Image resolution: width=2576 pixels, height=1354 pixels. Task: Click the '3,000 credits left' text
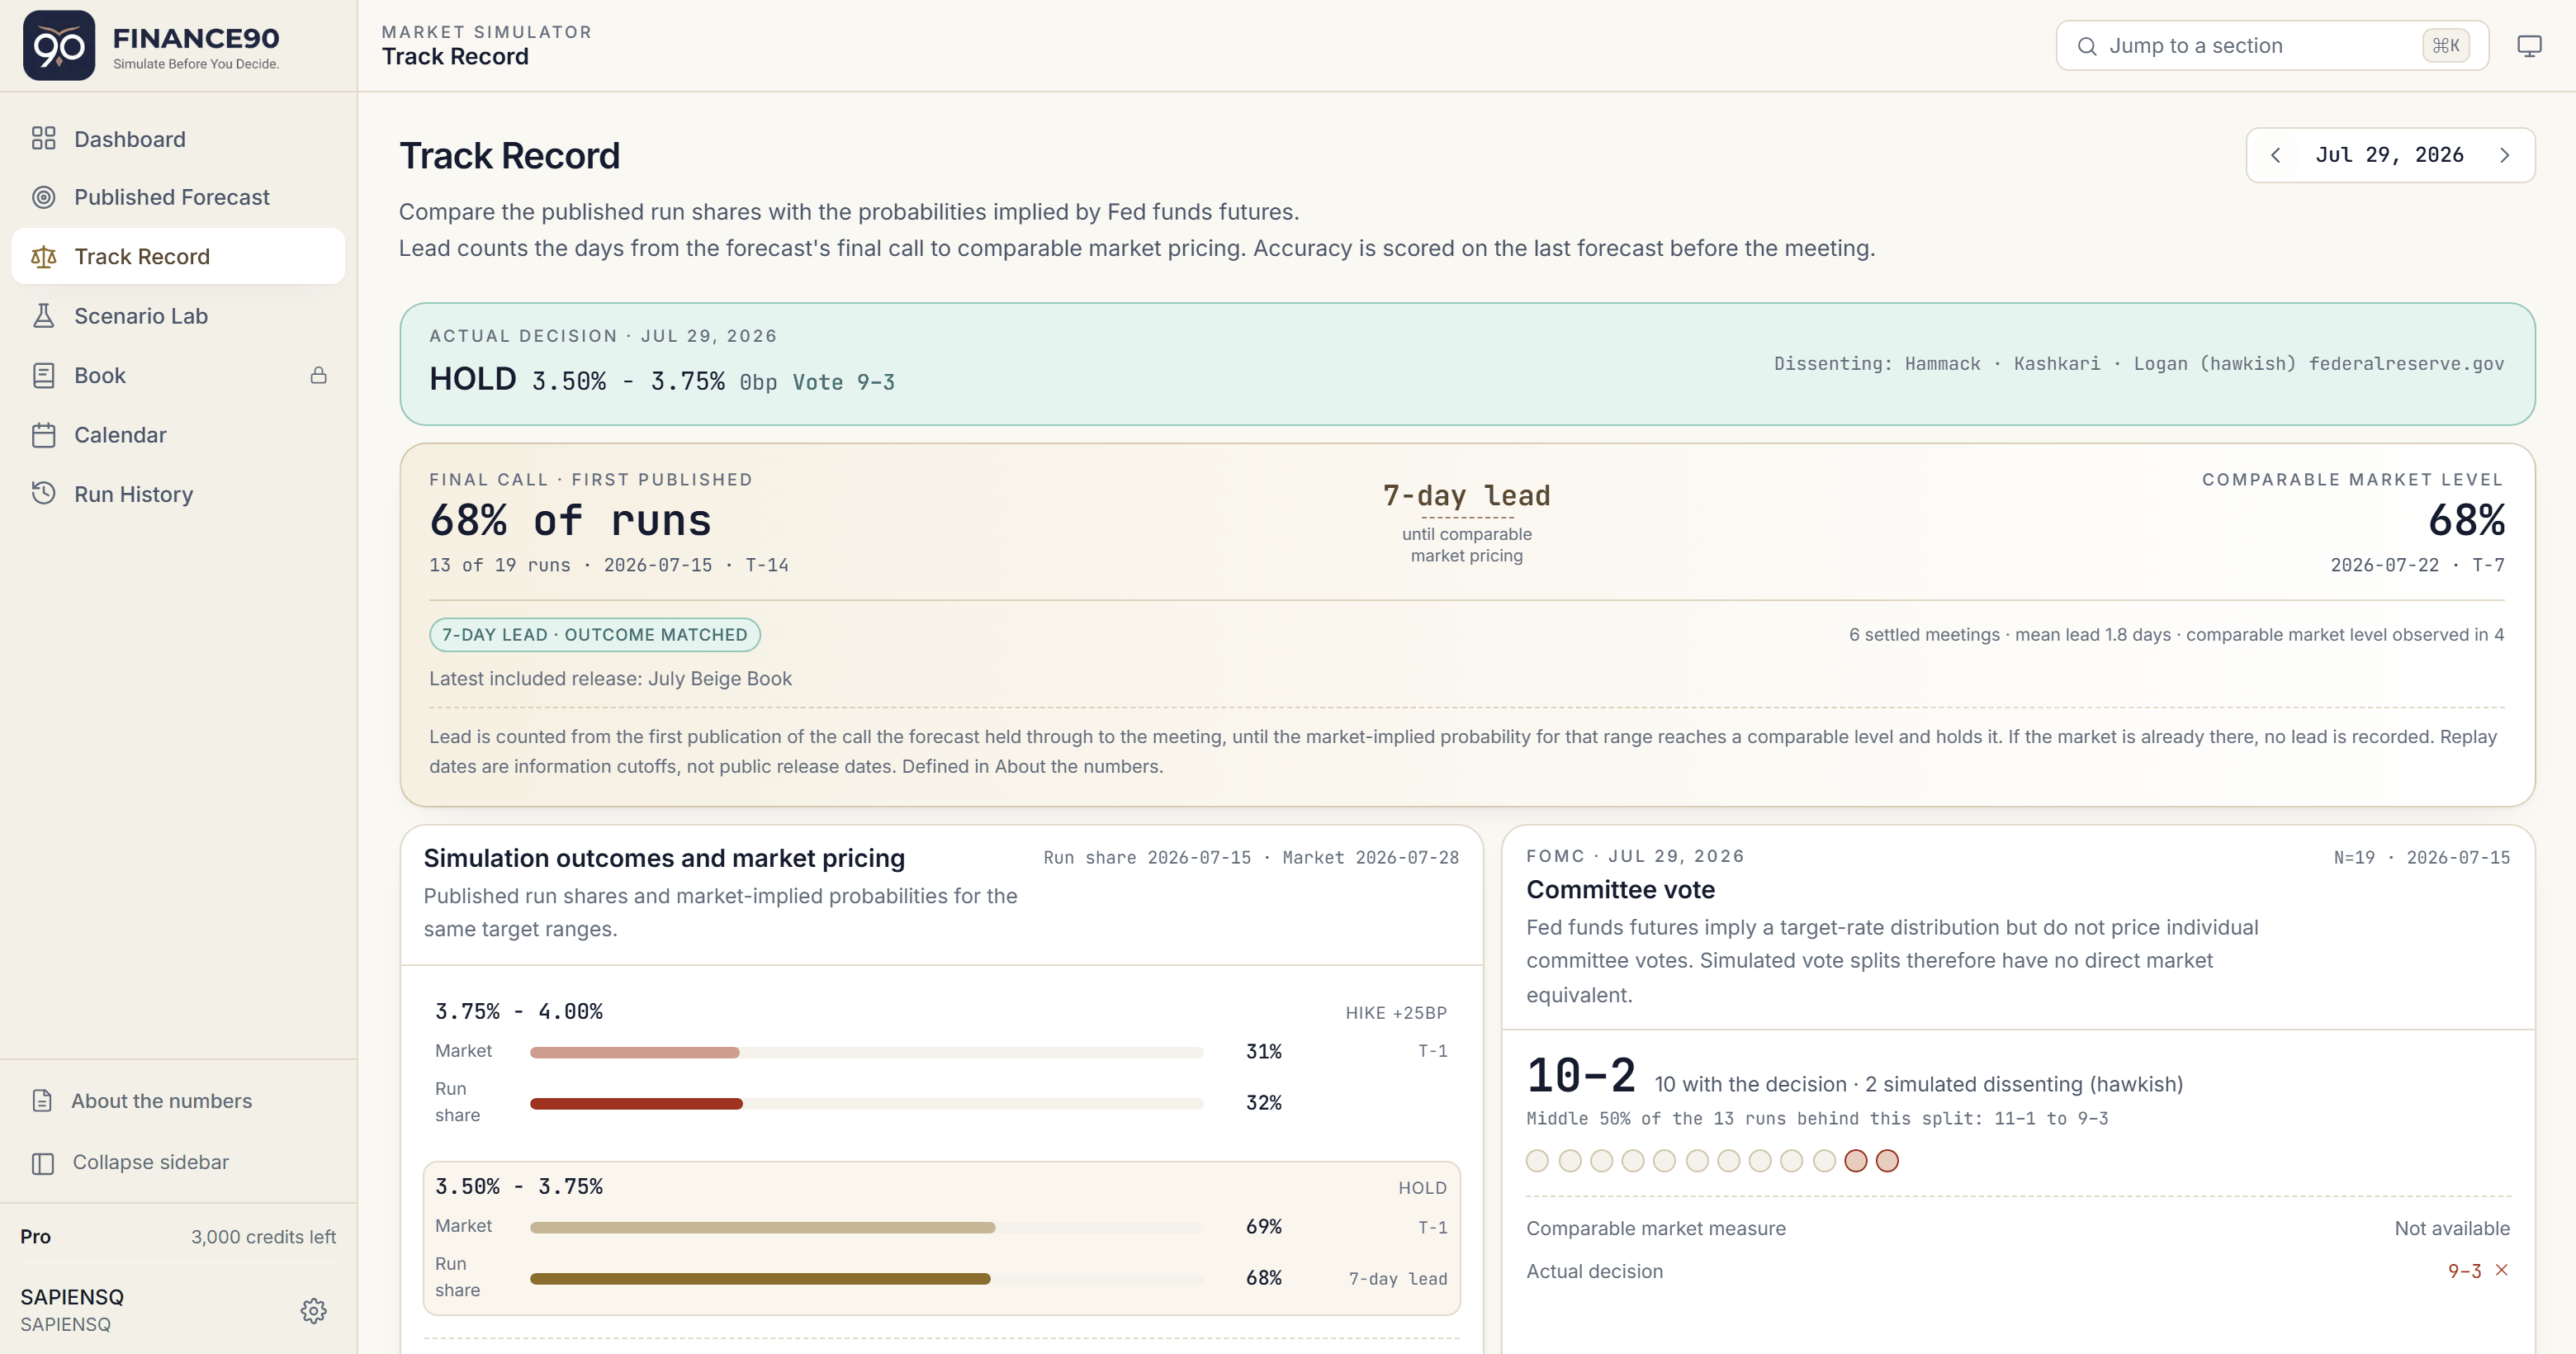pyautogui.click(x=263, y=1237)
